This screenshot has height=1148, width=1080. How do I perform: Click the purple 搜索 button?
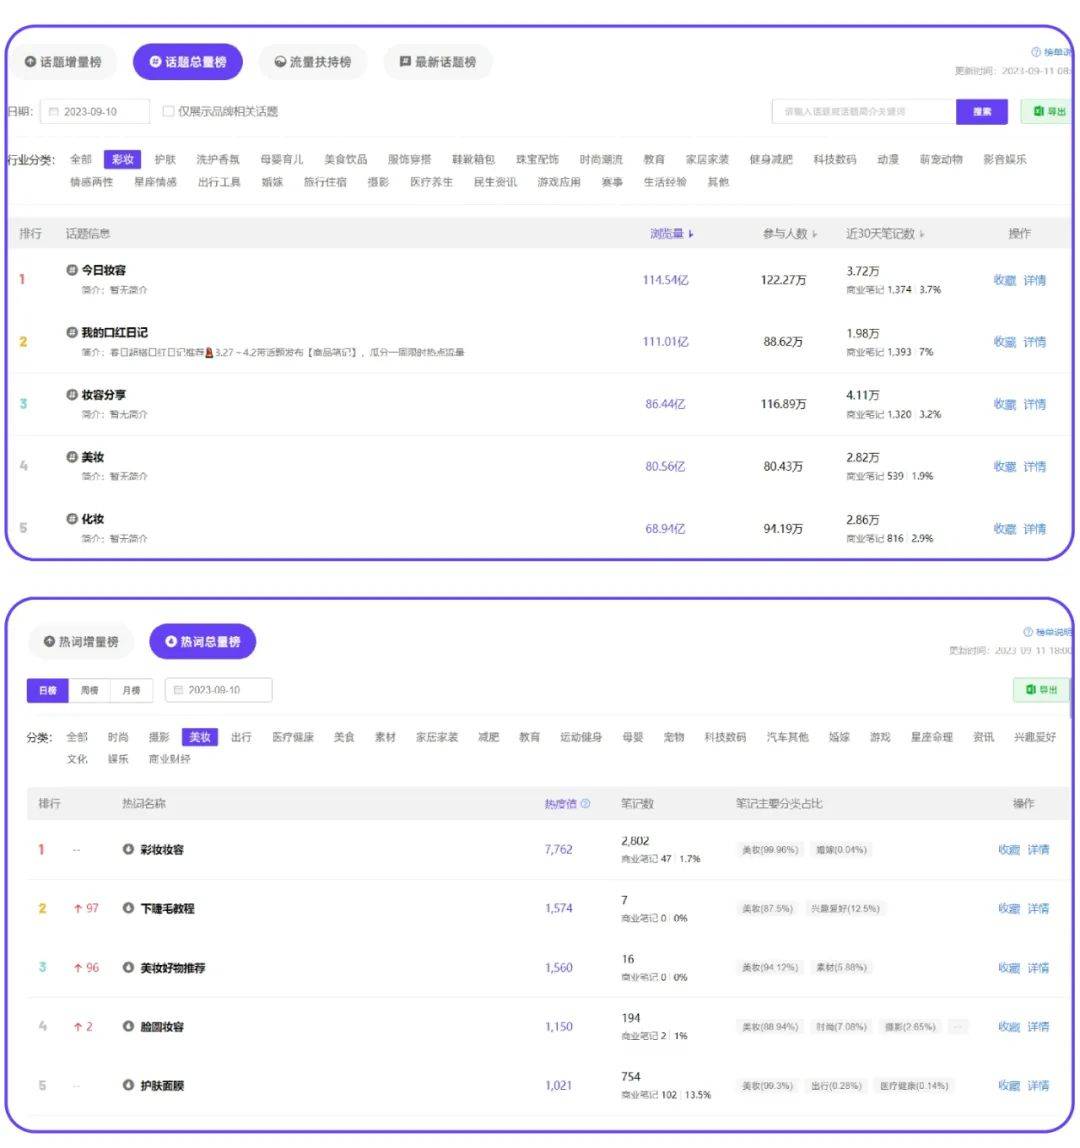[982, 111]
